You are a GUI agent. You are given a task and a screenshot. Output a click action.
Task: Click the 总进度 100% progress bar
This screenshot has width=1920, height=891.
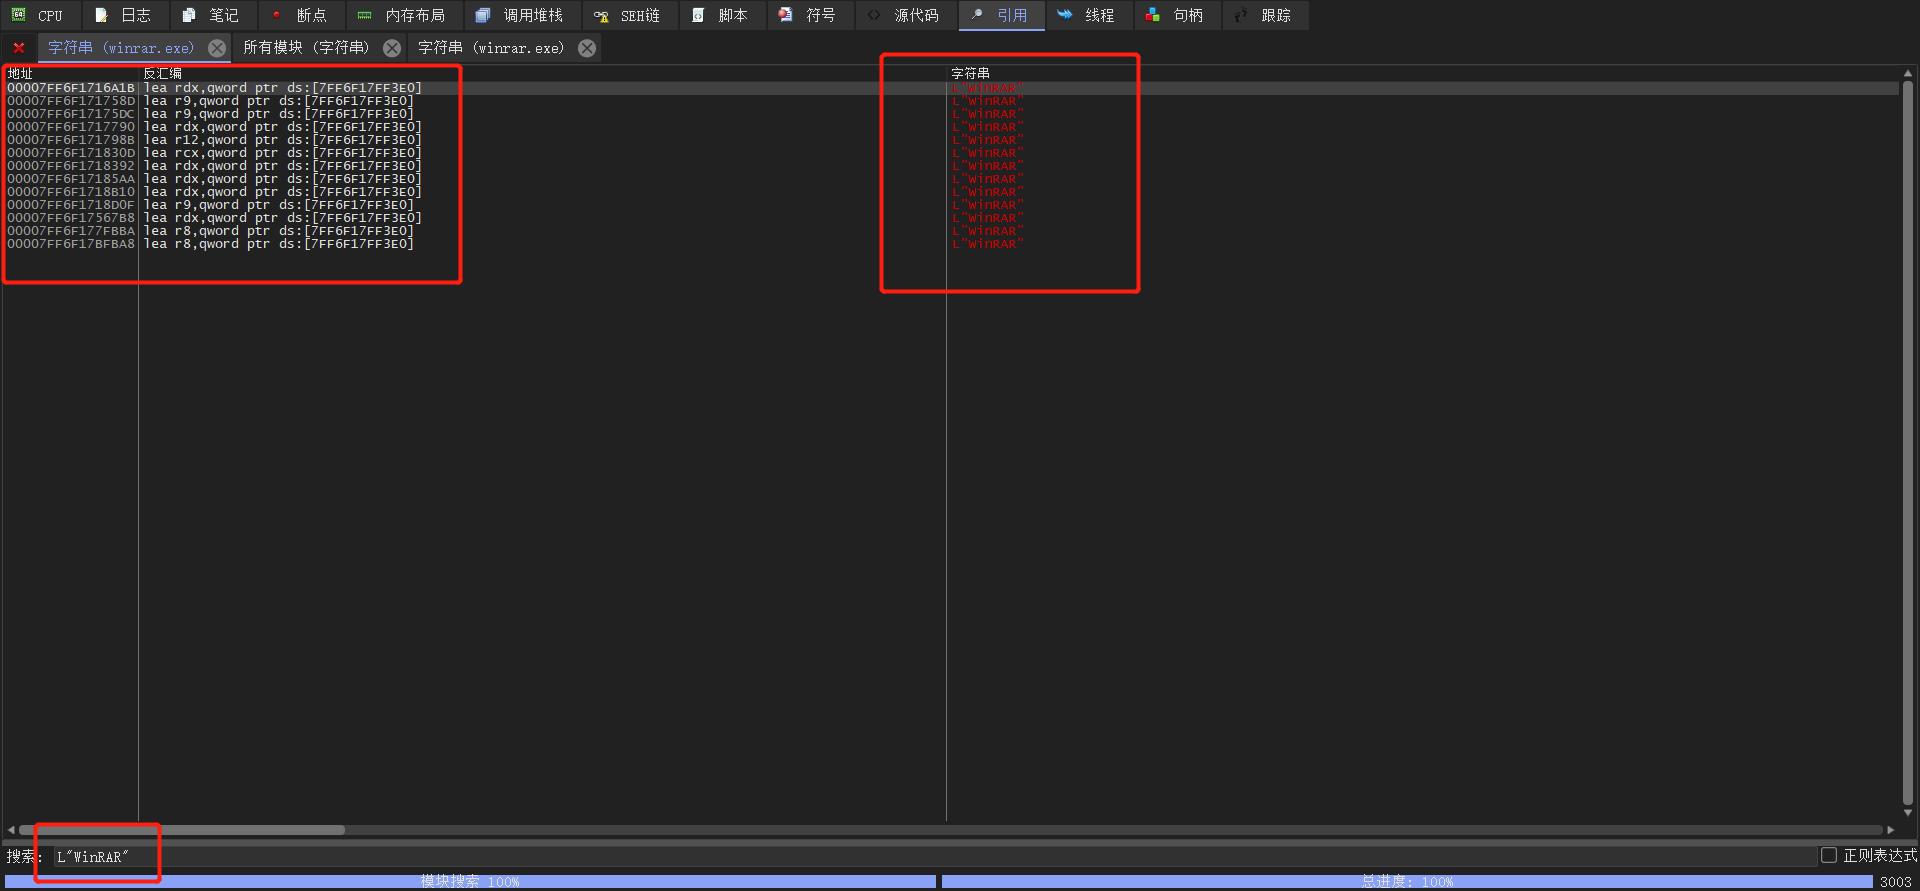pos(1407,881)
